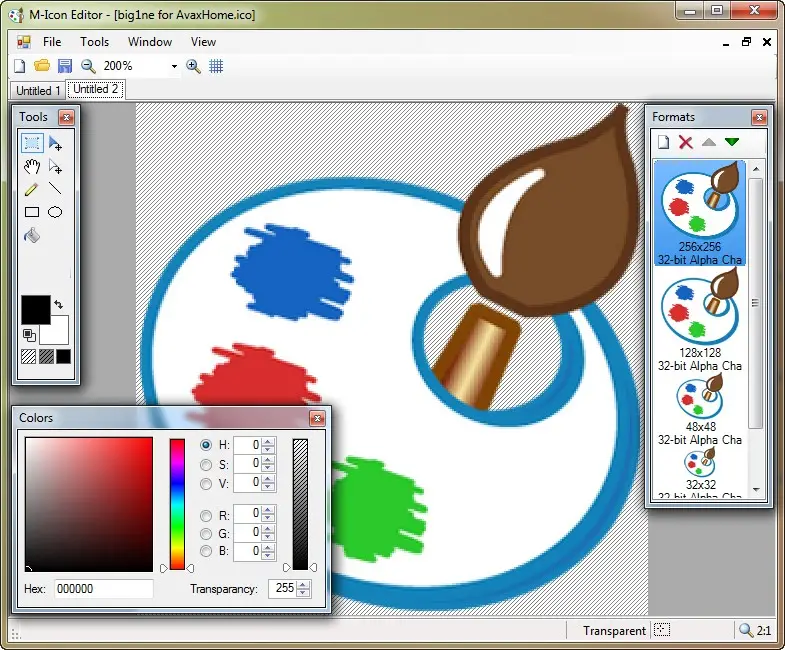
Task: Swap foreground and background colors
Action: pos(59,304)
